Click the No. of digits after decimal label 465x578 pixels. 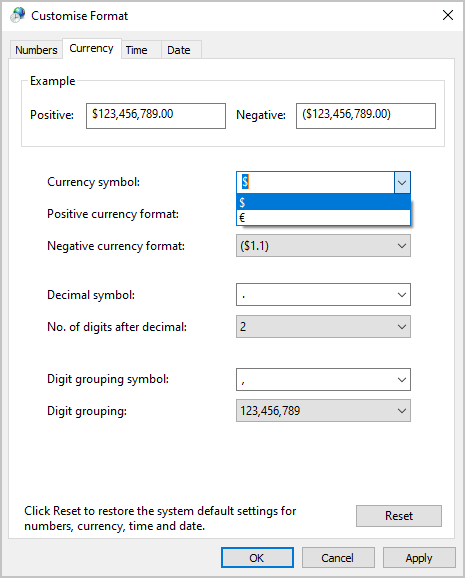[x=117, y=327]
